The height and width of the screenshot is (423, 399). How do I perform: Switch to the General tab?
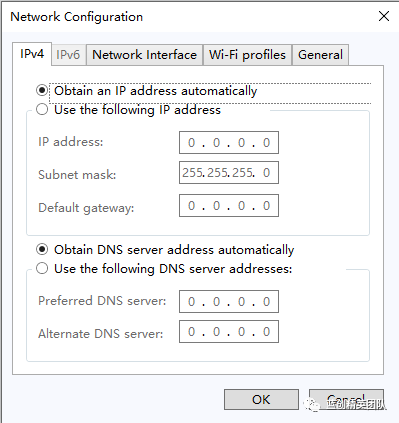[320, 55]
